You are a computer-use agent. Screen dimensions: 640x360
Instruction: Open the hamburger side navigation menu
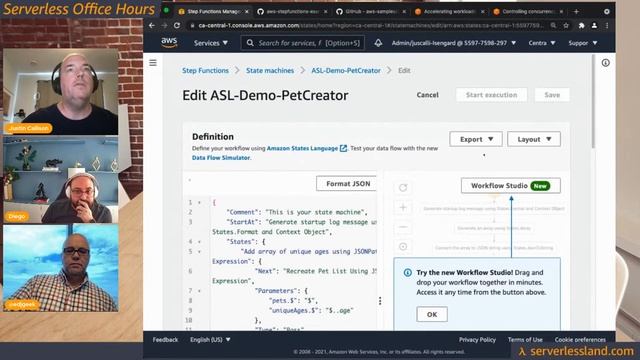[153, 63]
